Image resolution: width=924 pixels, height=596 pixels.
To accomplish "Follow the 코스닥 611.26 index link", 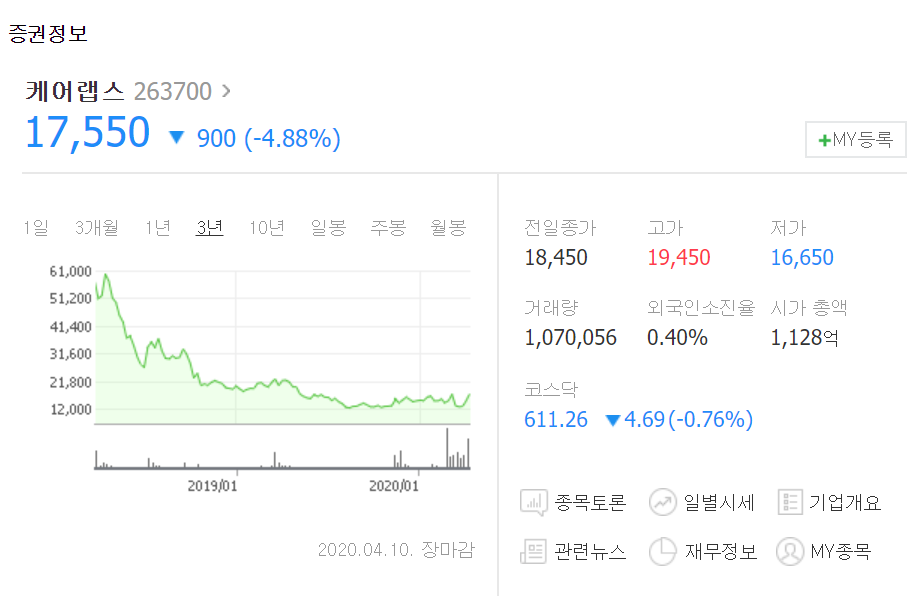I will pyautogui.click(x=555, y=421).
